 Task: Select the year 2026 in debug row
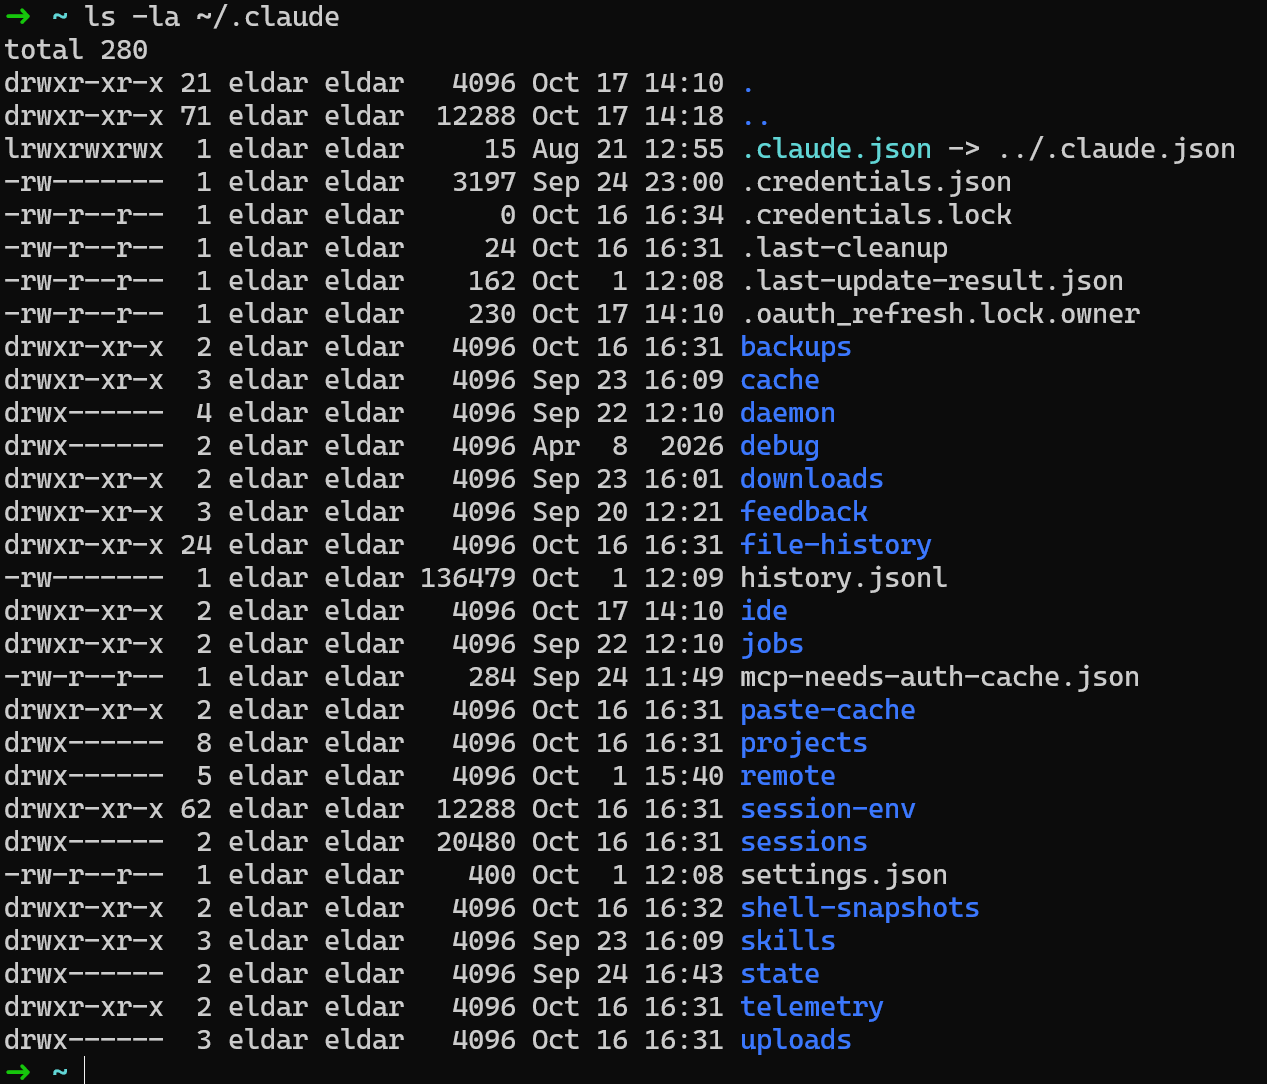(x=692, y=446)
